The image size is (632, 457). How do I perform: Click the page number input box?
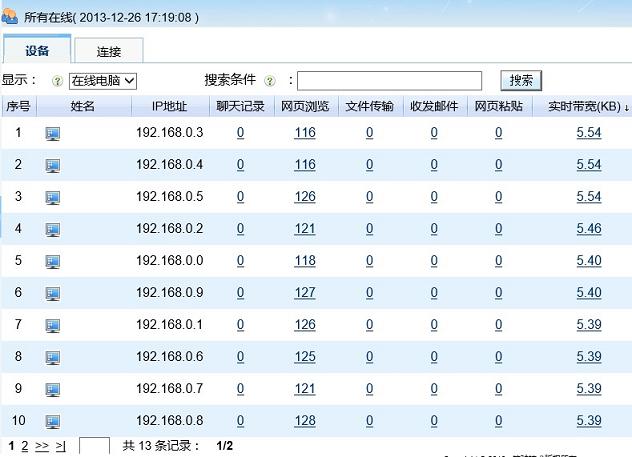pyautogui.click(x=94, y=446)
